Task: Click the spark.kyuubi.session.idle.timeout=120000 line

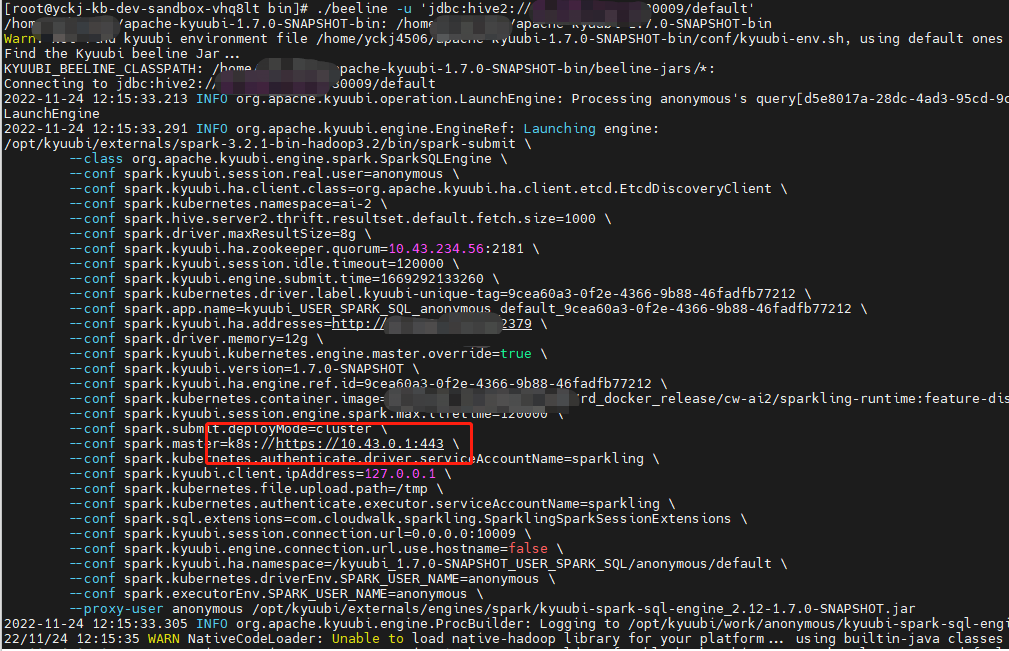Action: 264,264
